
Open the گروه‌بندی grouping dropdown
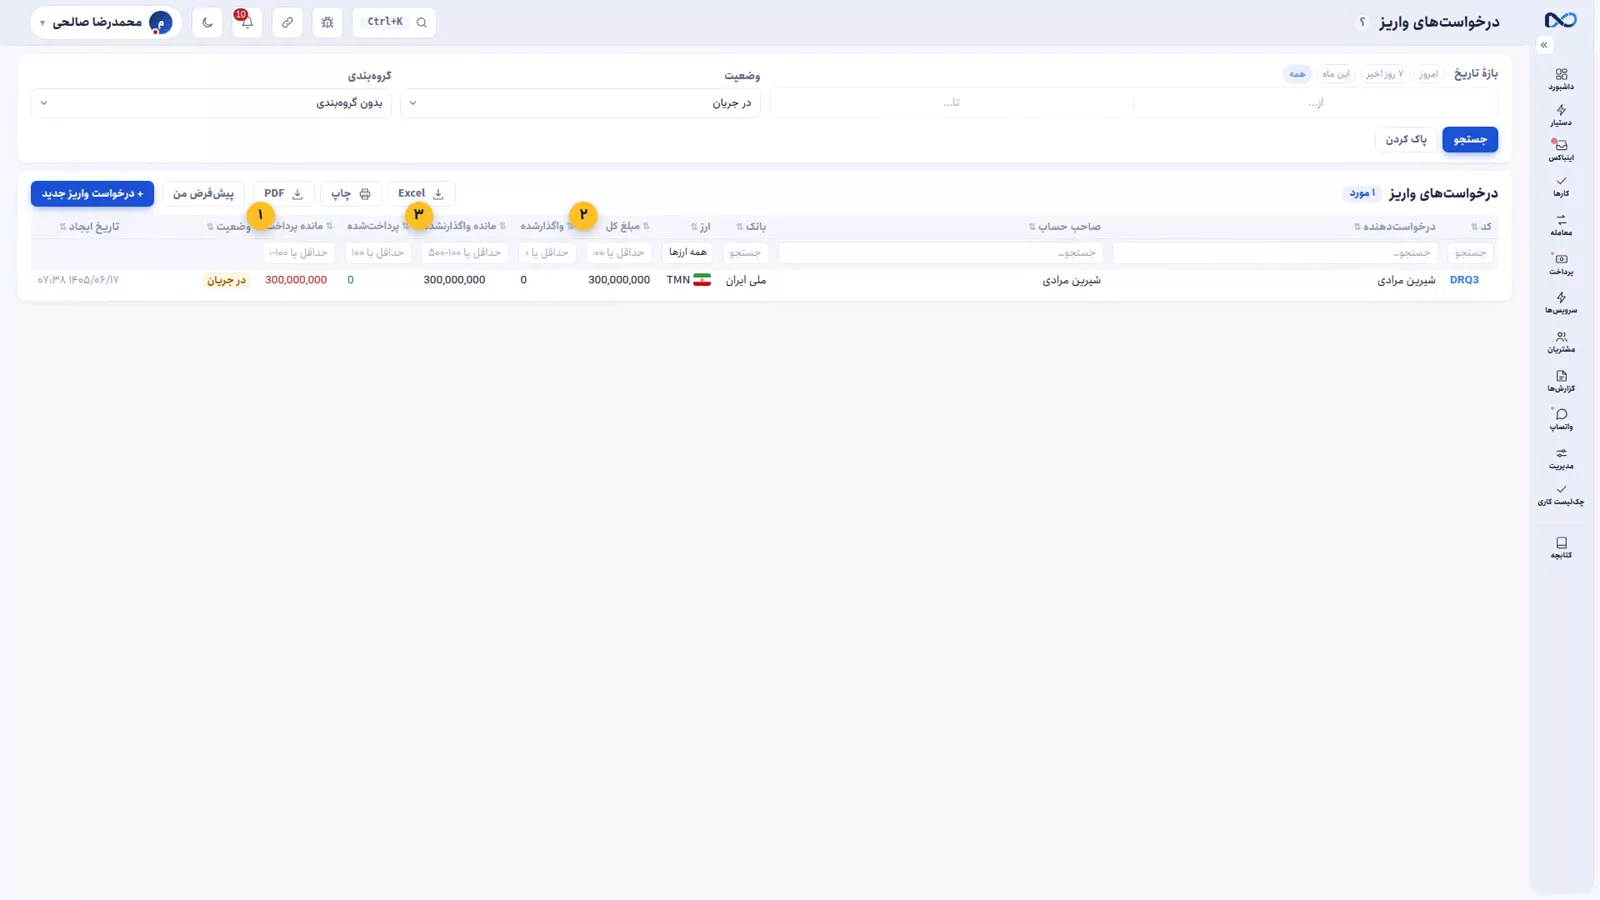(211, 103)
